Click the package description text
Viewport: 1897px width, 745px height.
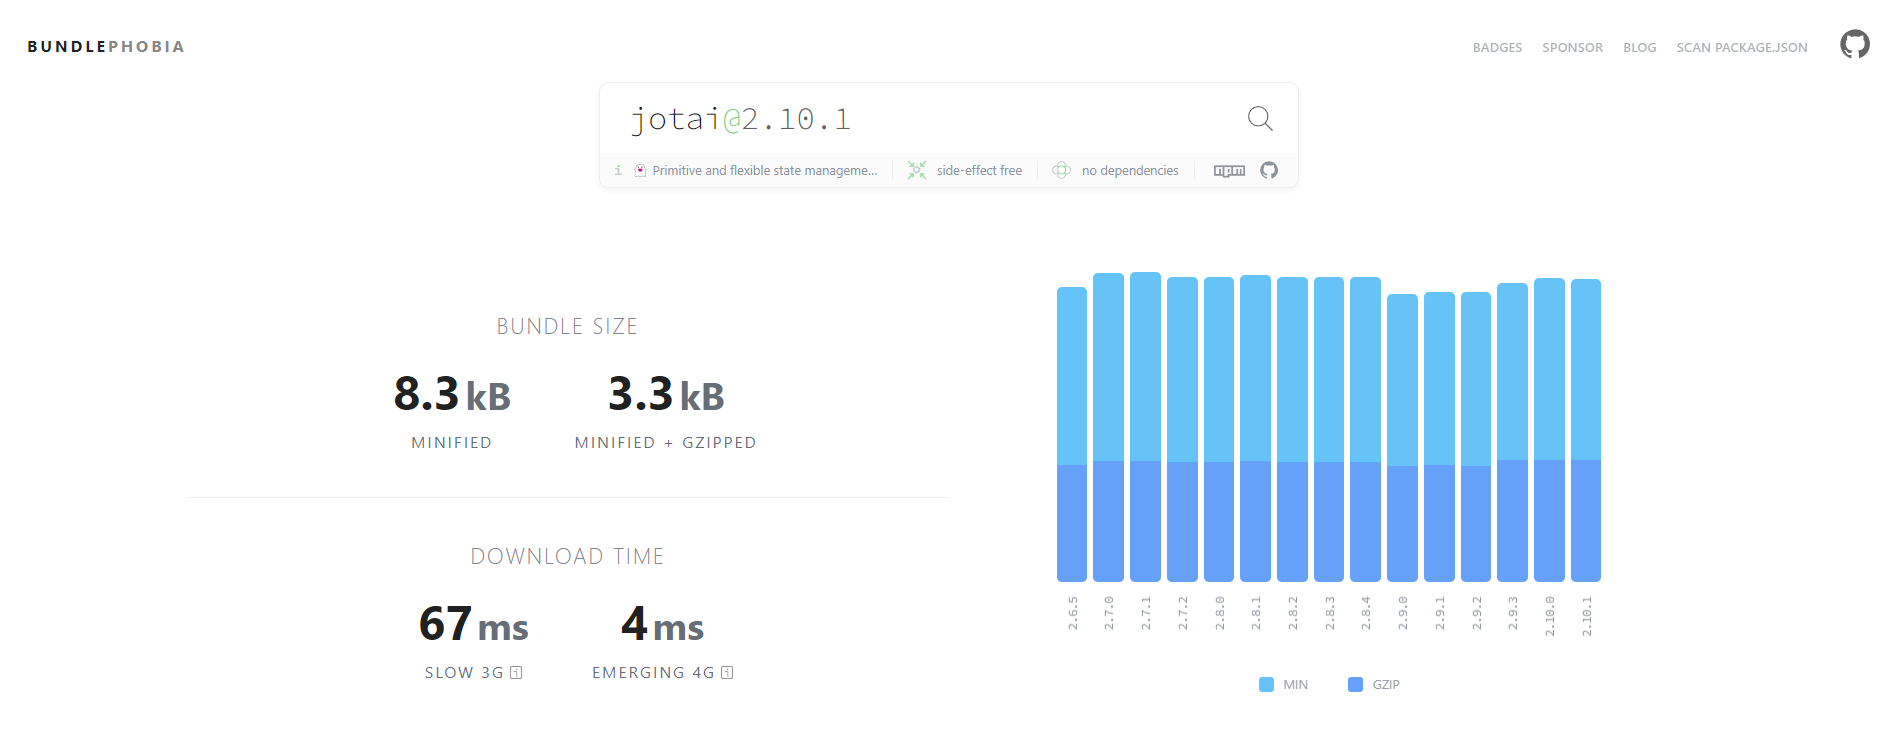[x=765, y=171]
